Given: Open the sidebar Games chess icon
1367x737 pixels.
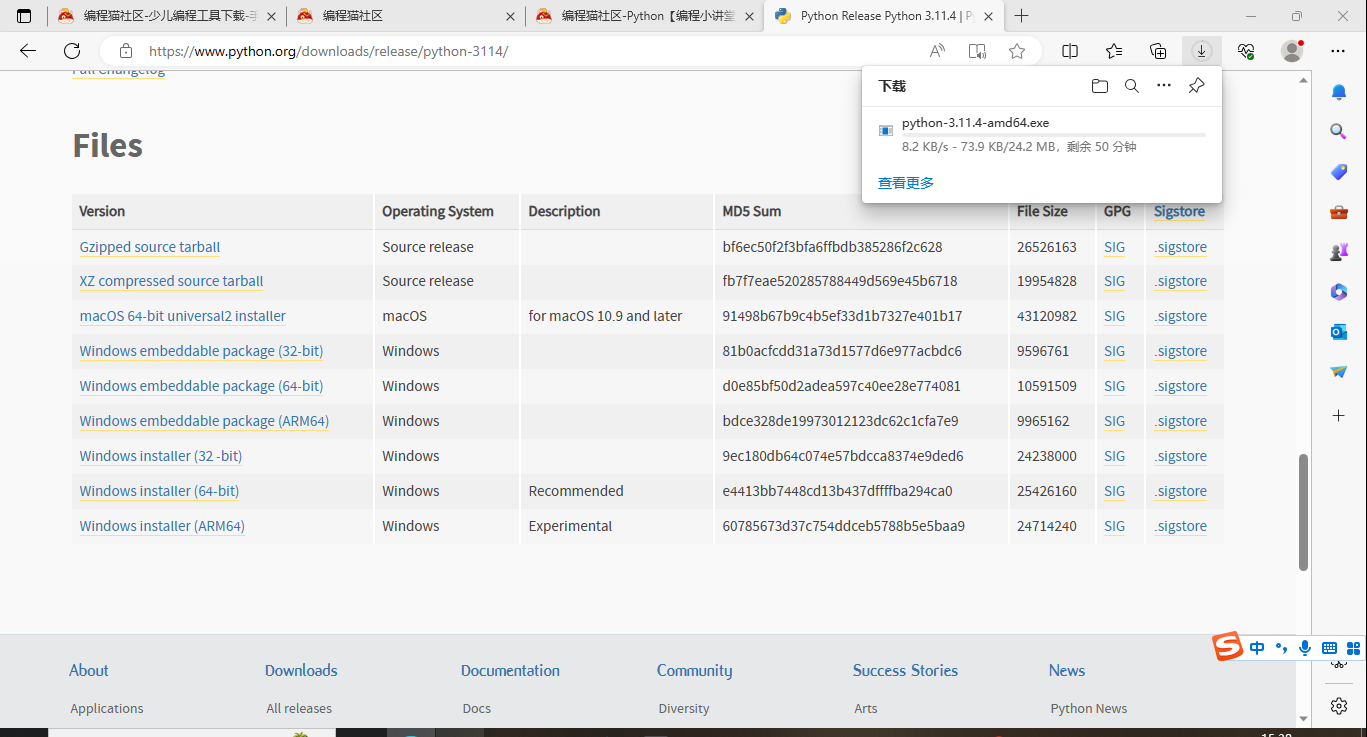Looking at the screenshot, I should click(x=1339, y=252).
